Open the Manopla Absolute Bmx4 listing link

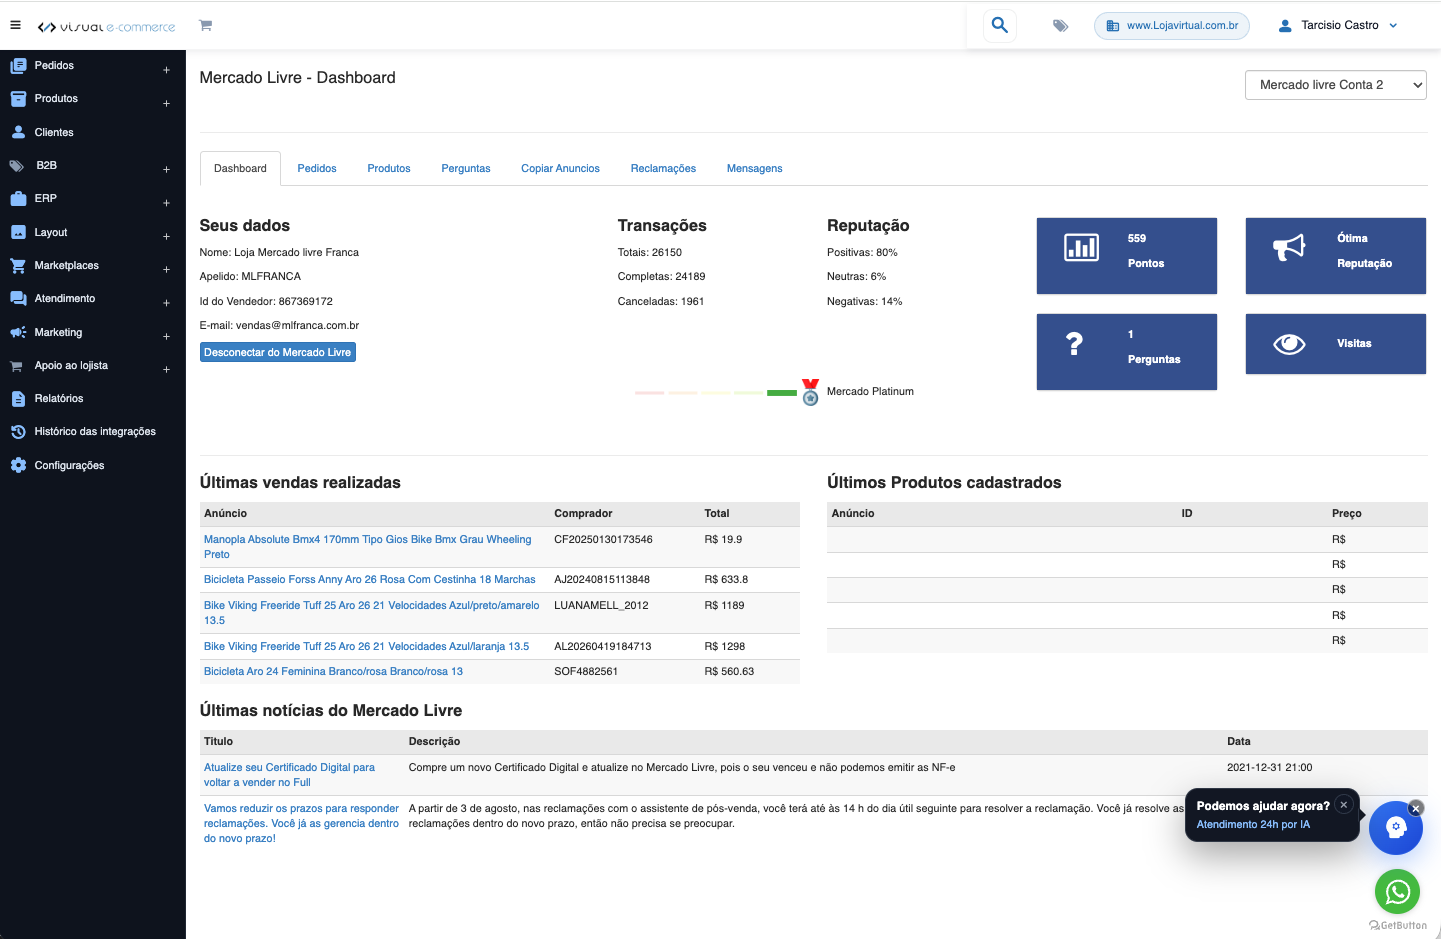(x=368, y=547)
